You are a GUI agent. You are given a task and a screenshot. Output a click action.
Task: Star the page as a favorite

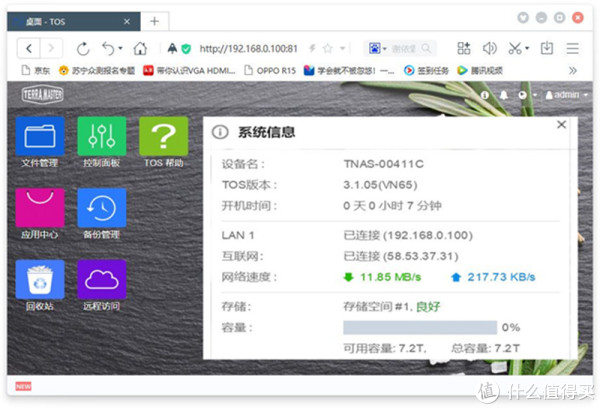coord(327,48)
